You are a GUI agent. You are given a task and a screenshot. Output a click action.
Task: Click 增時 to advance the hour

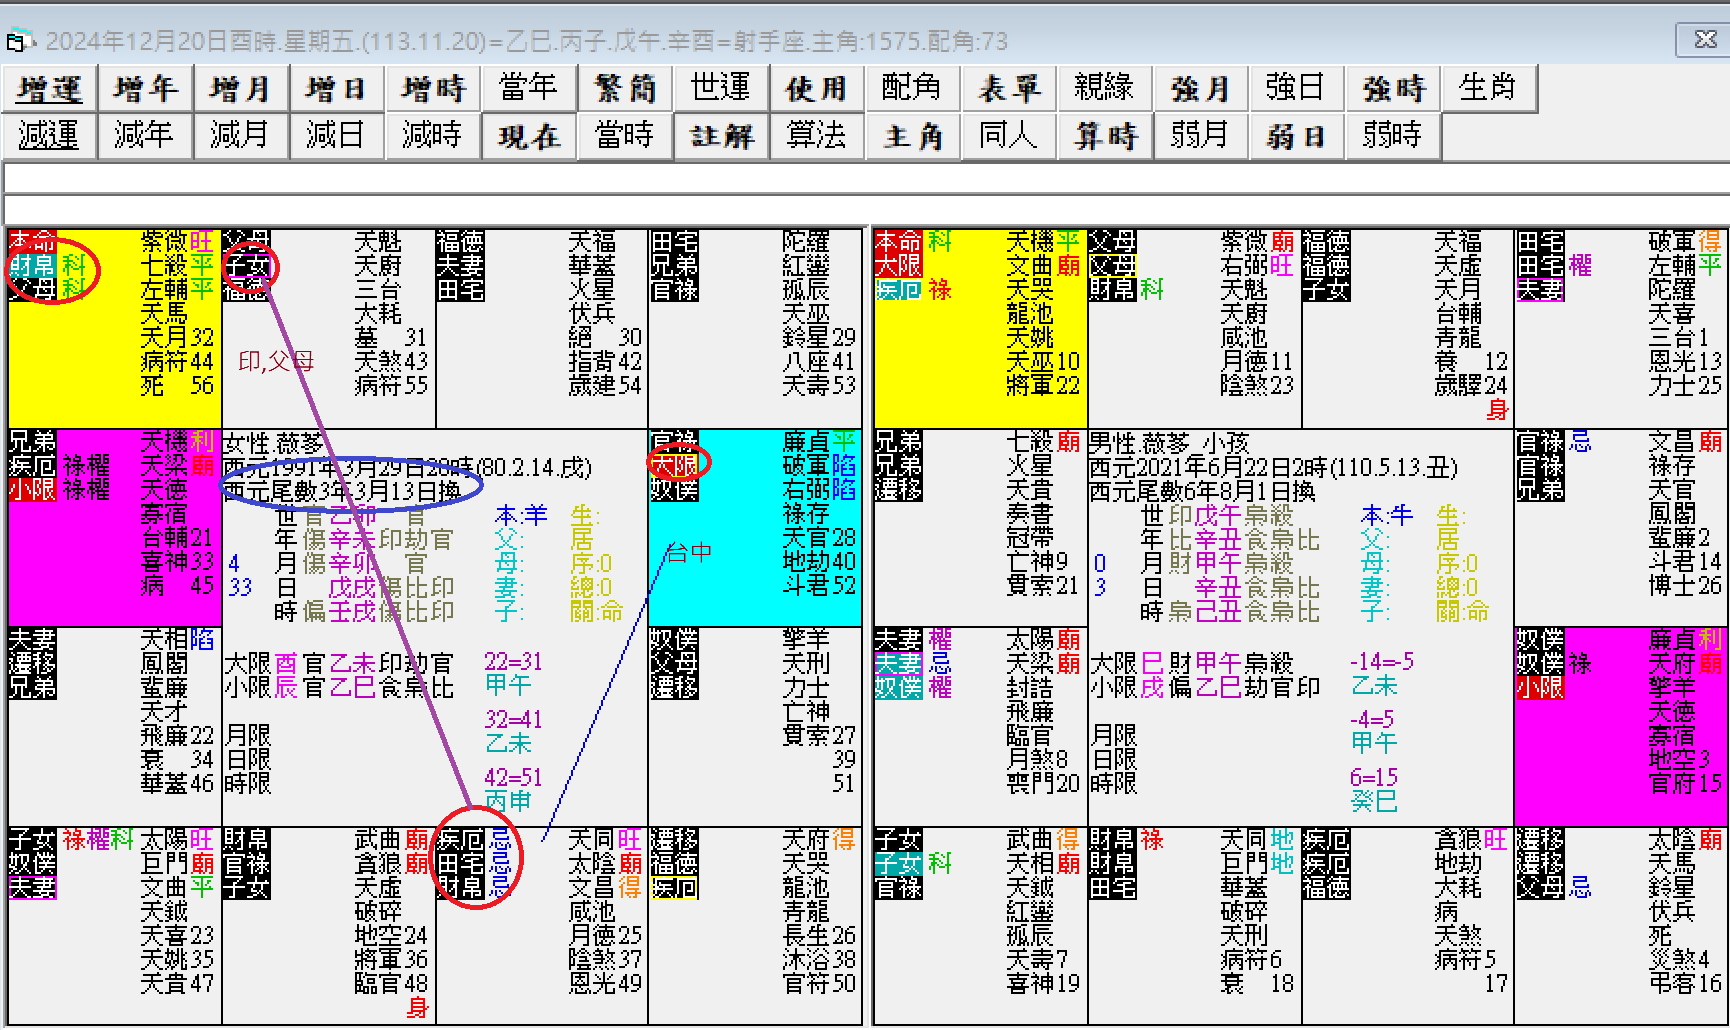[x=433, y=89]
